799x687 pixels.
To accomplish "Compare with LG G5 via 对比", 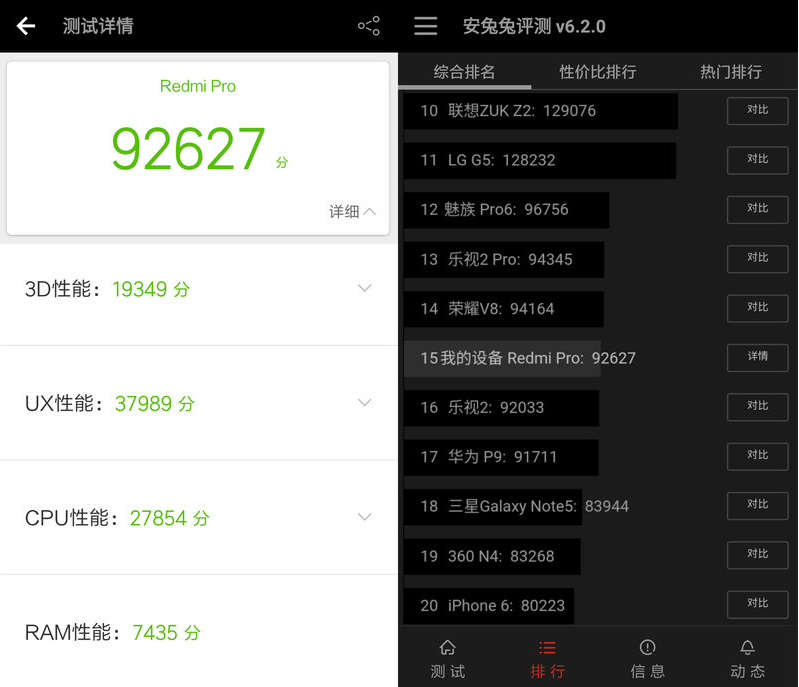I will [x=758, y=160].
